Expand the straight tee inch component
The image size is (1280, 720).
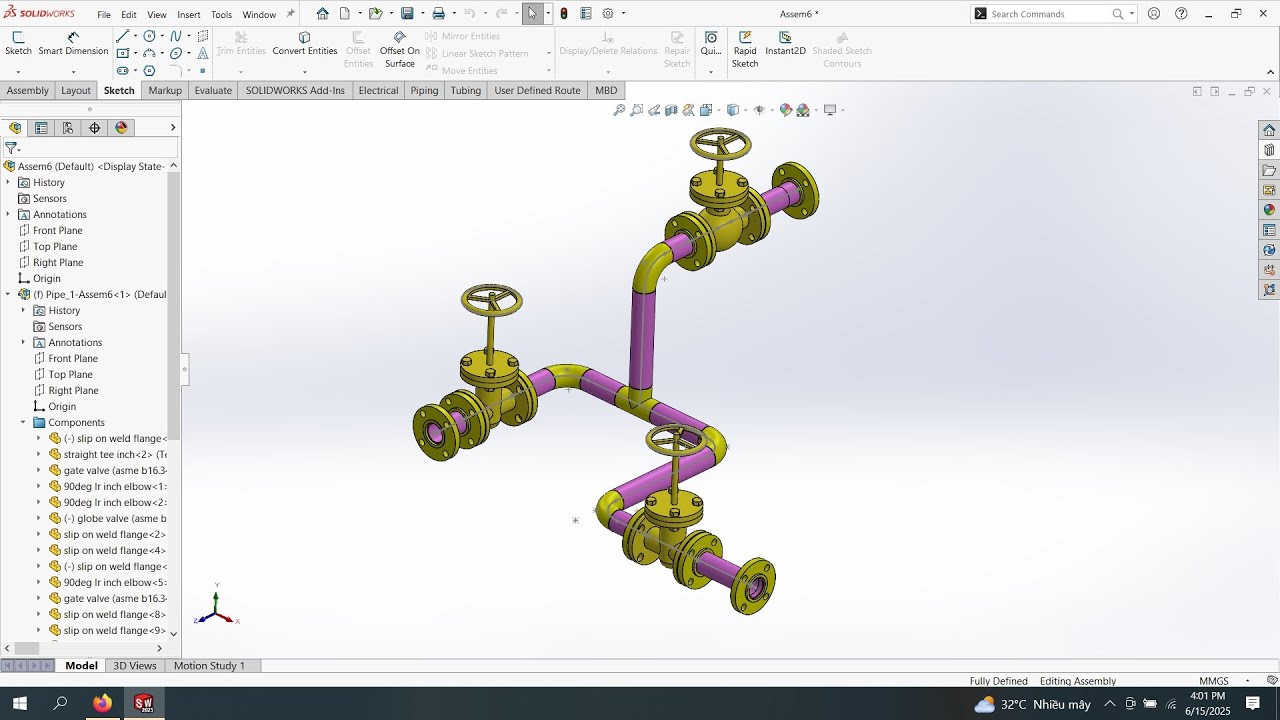[x=39, y=454]
